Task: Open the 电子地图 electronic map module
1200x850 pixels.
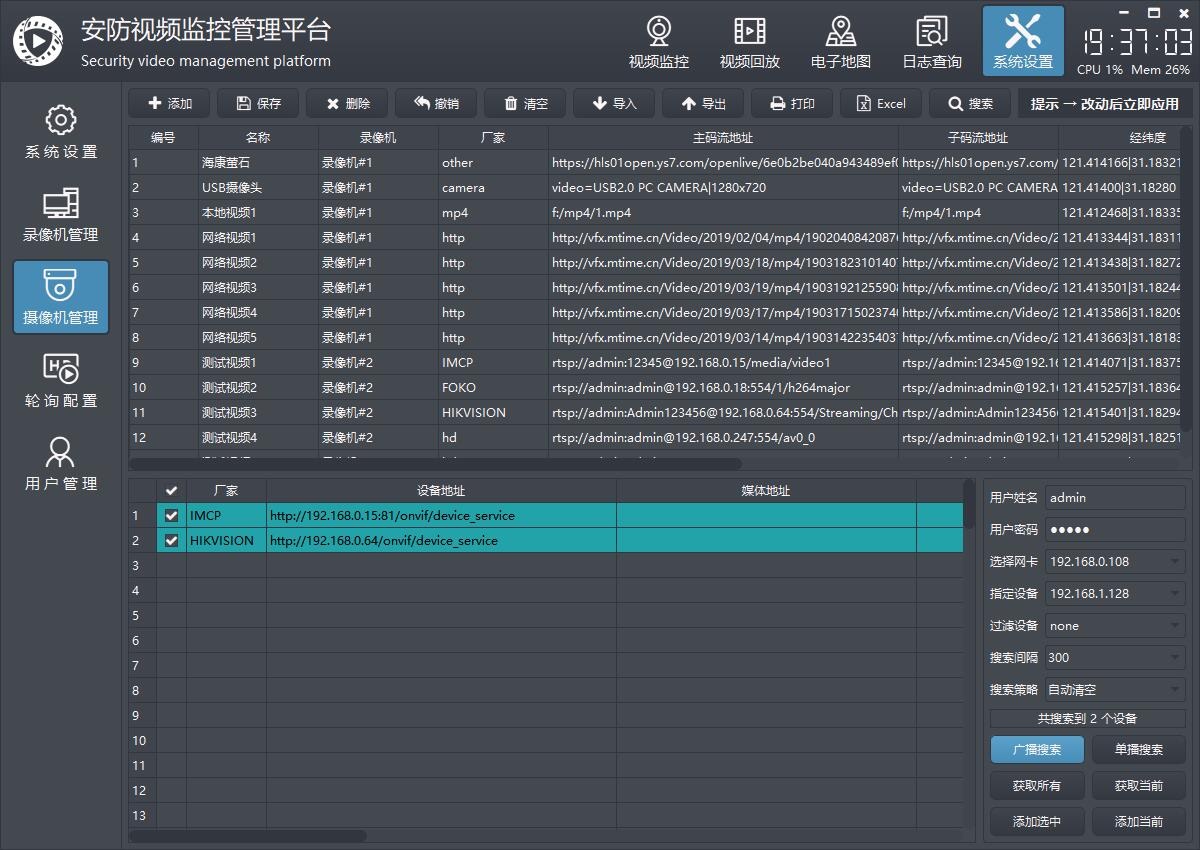Action: click(840, 42)
